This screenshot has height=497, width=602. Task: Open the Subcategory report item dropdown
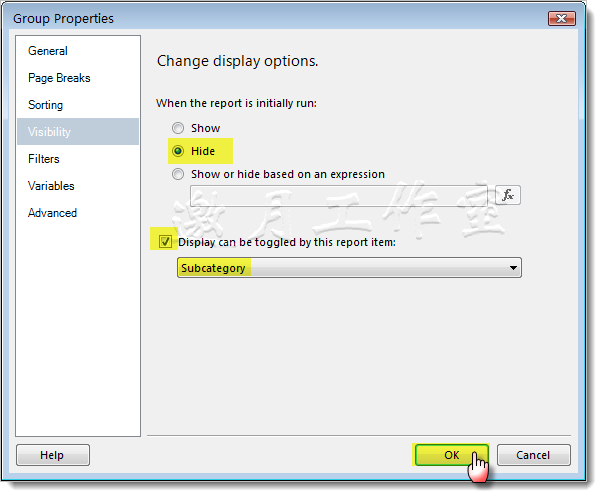pyautogui.click(x=349, y=267)
